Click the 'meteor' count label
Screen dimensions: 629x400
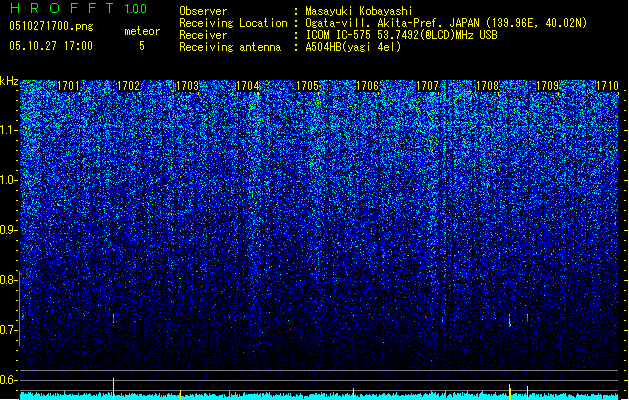pyautogui.click(x=142, y=31)
